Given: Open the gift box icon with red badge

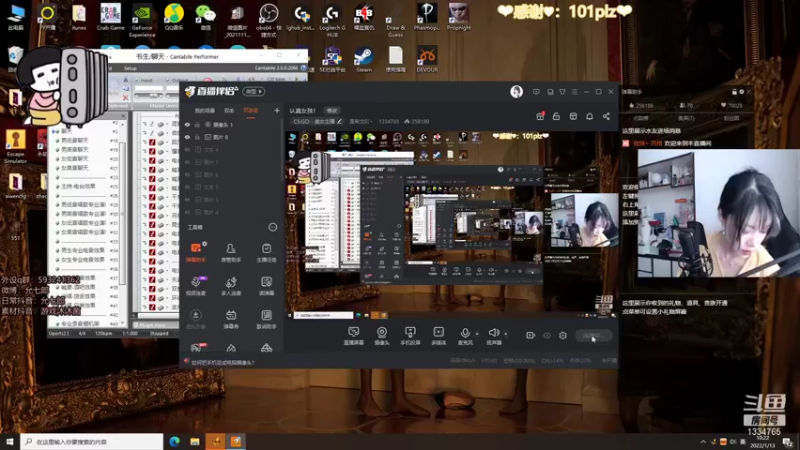Looking at the screenshot, I should (540, 116).
